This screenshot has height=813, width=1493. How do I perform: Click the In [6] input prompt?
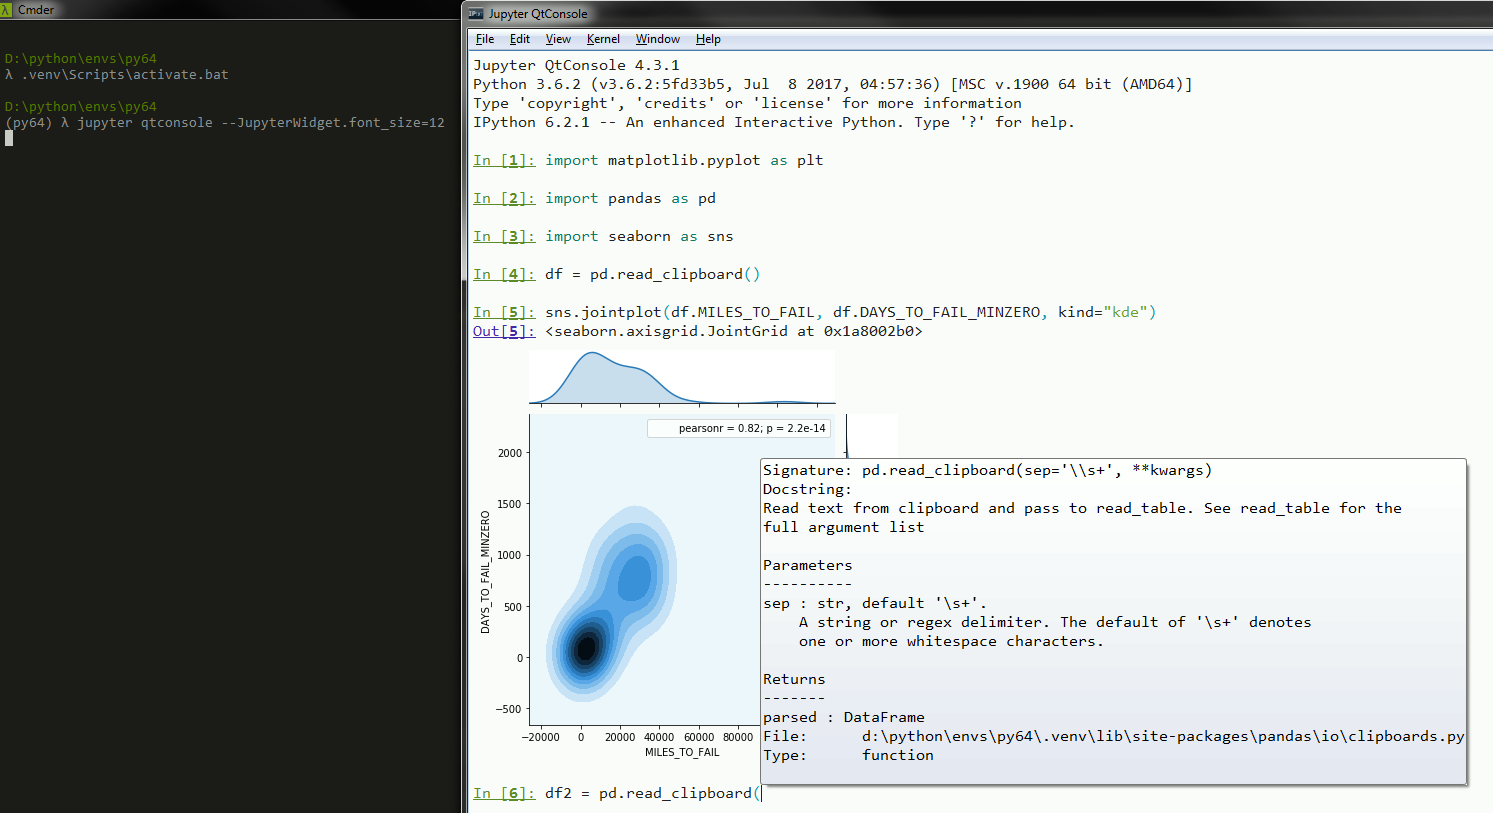click(x=504, y=793)
